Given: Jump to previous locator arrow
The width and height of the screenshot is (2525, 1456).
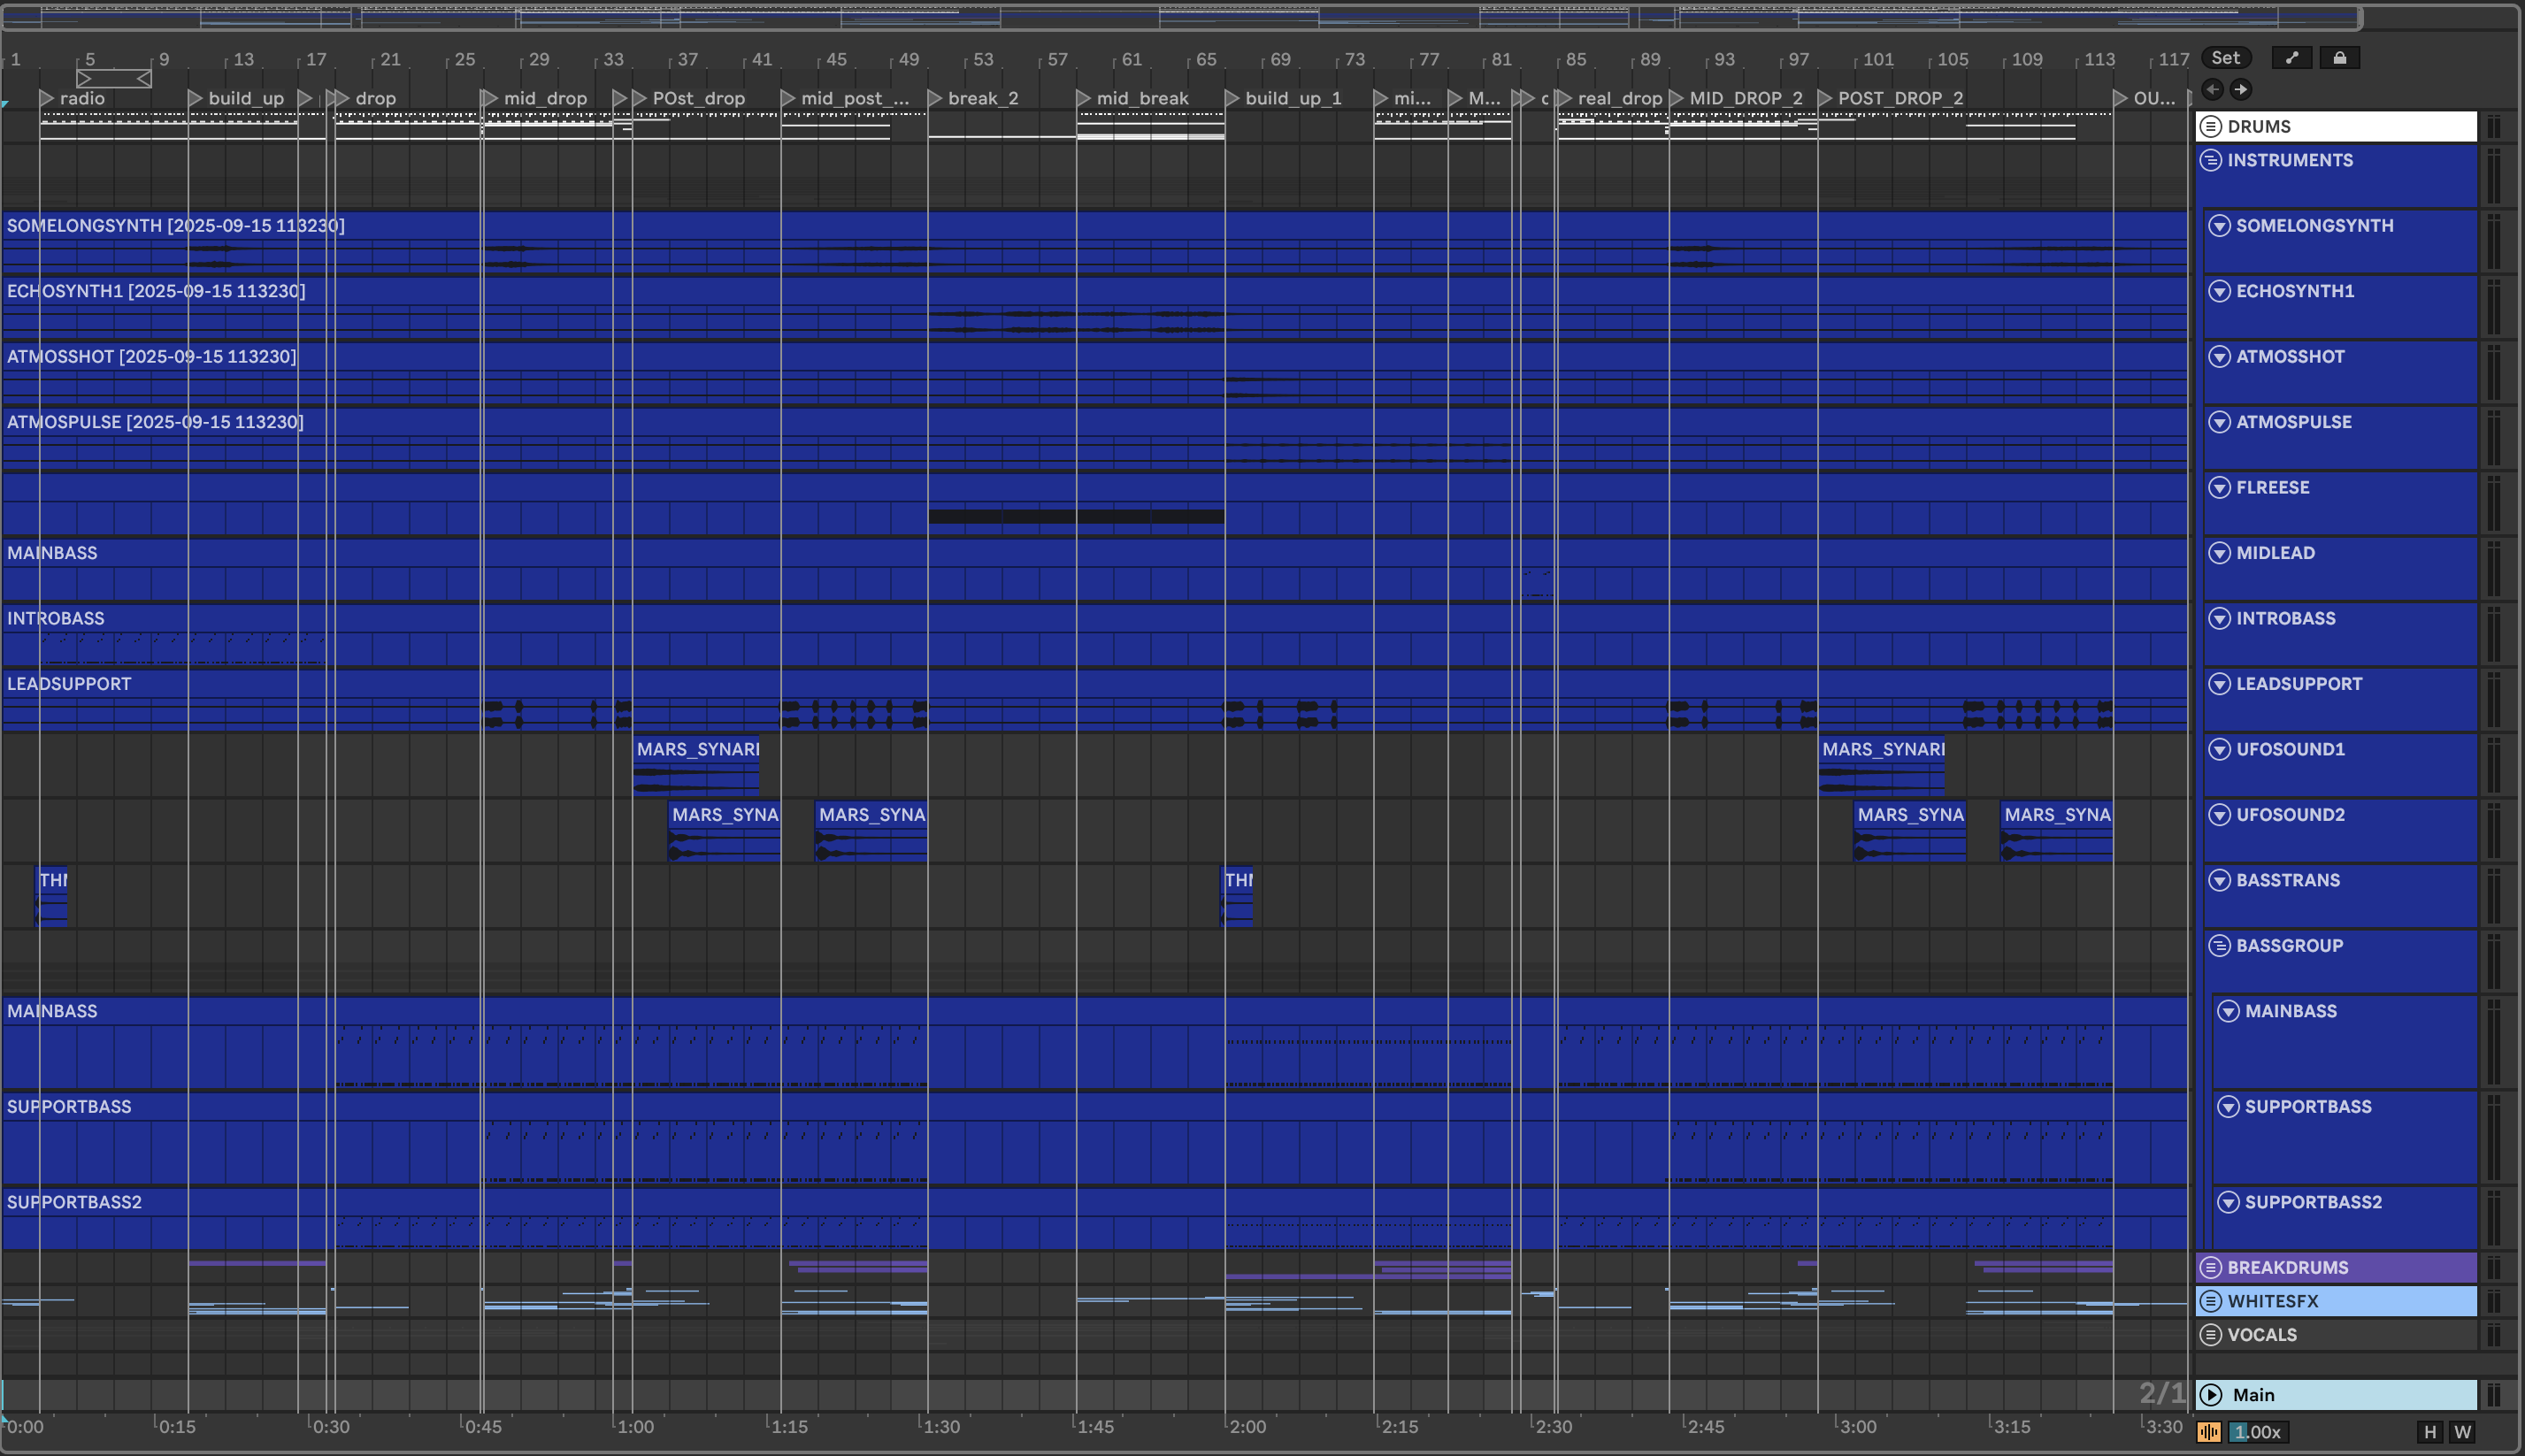Looking at the screenshot, I should [2212, 90].
